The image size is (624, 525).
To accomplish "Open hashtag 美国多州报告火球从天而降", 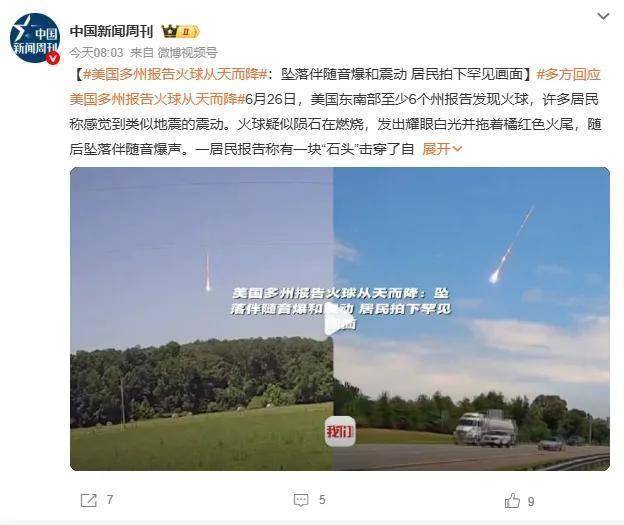I will point(175,74).
